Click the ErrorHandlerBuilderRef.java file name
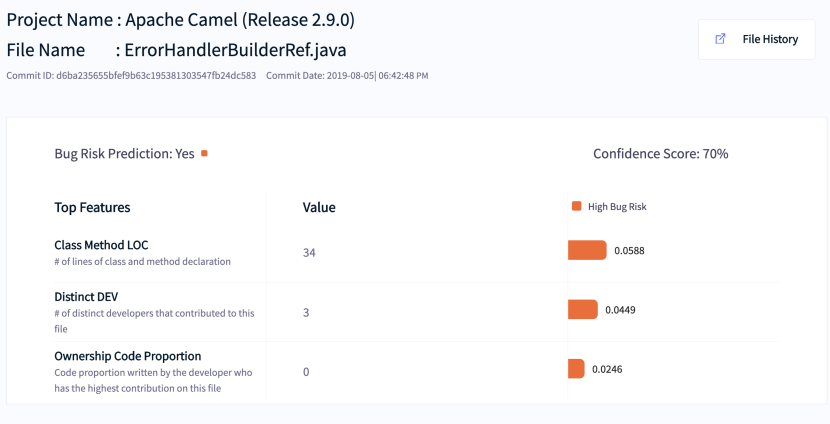 [x=236, y=49]
